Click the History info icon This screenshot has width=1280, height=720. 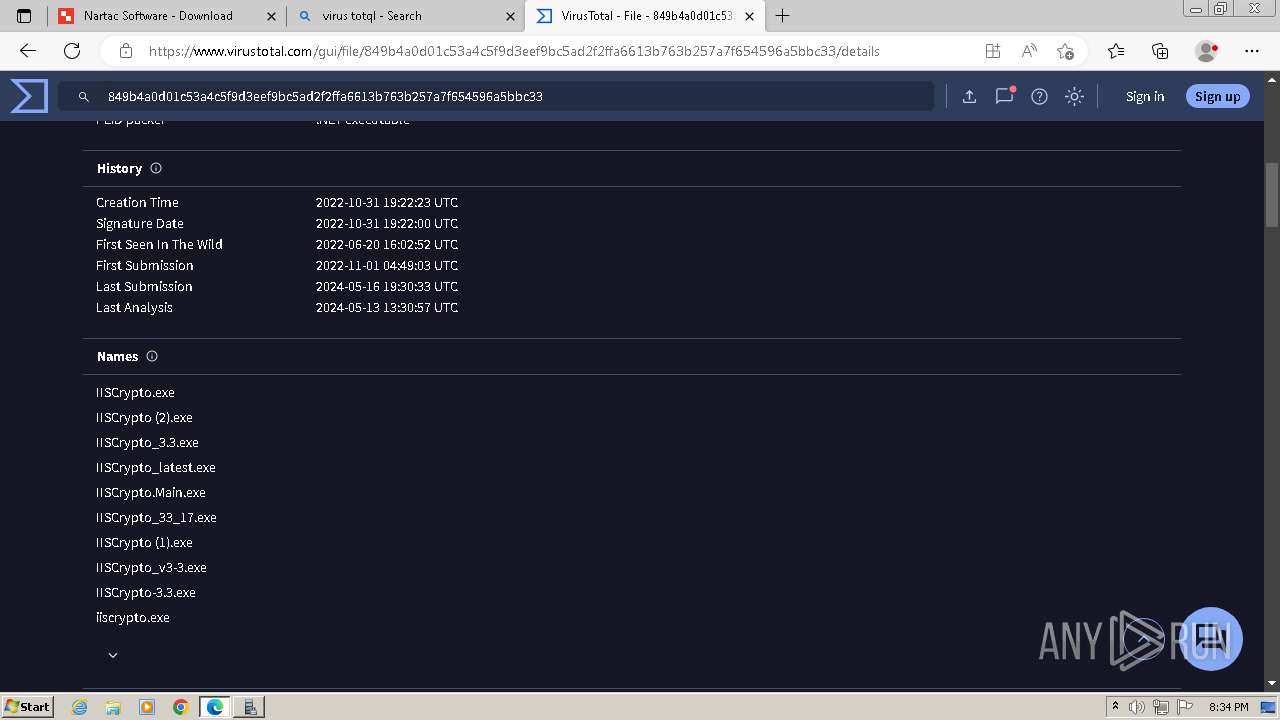156,168
